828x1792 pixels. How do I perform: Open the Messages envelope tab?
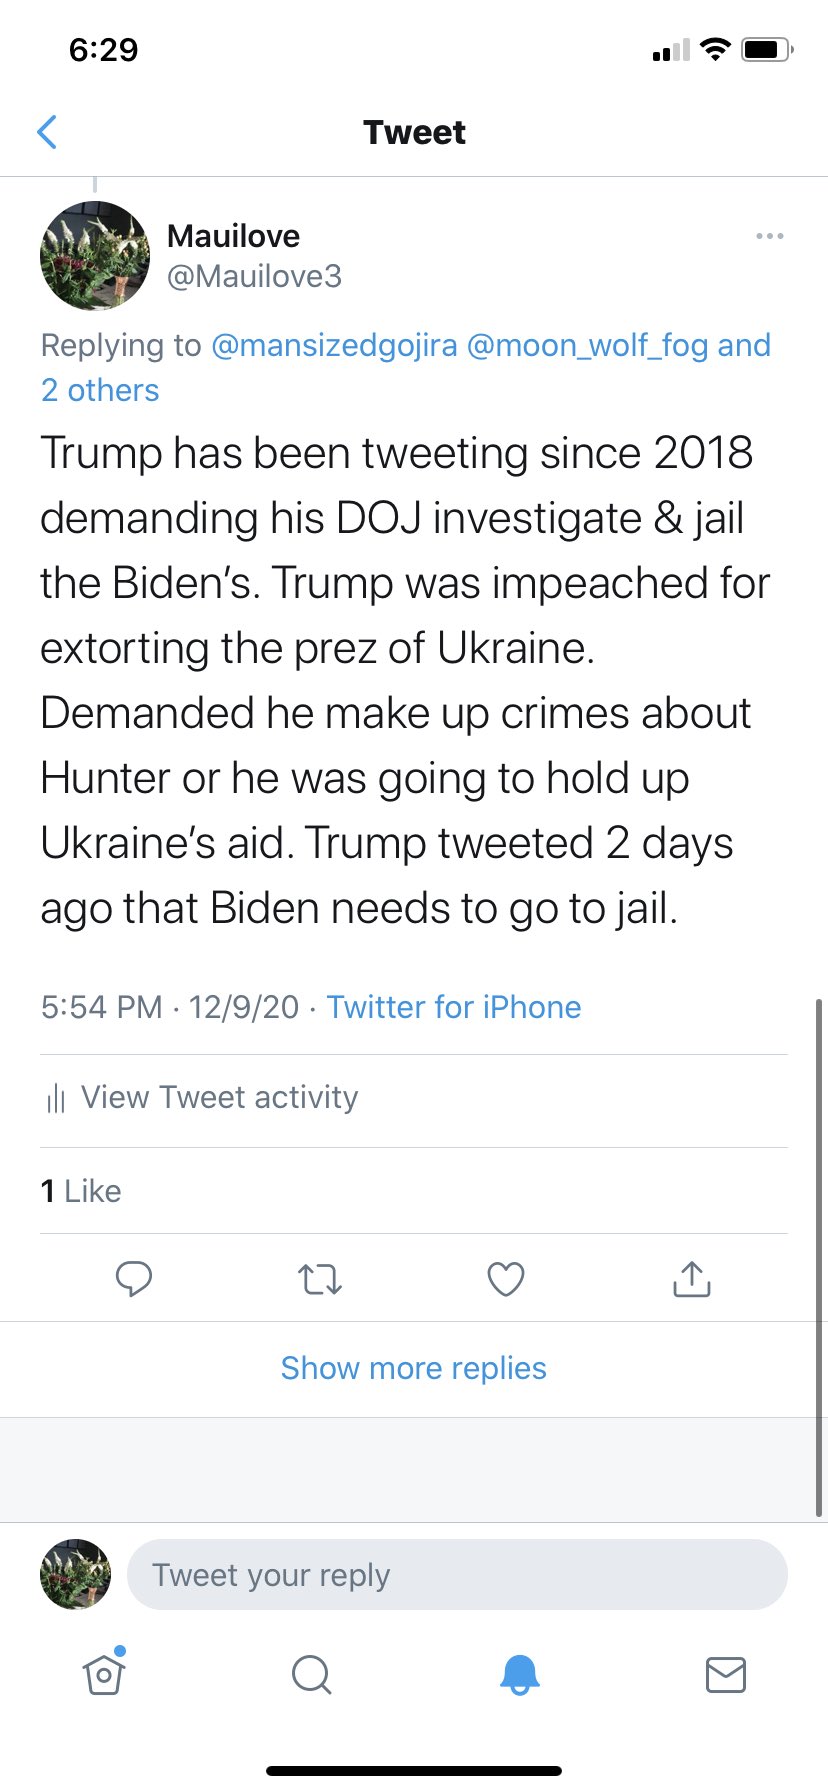click(x=726, y=1674)
